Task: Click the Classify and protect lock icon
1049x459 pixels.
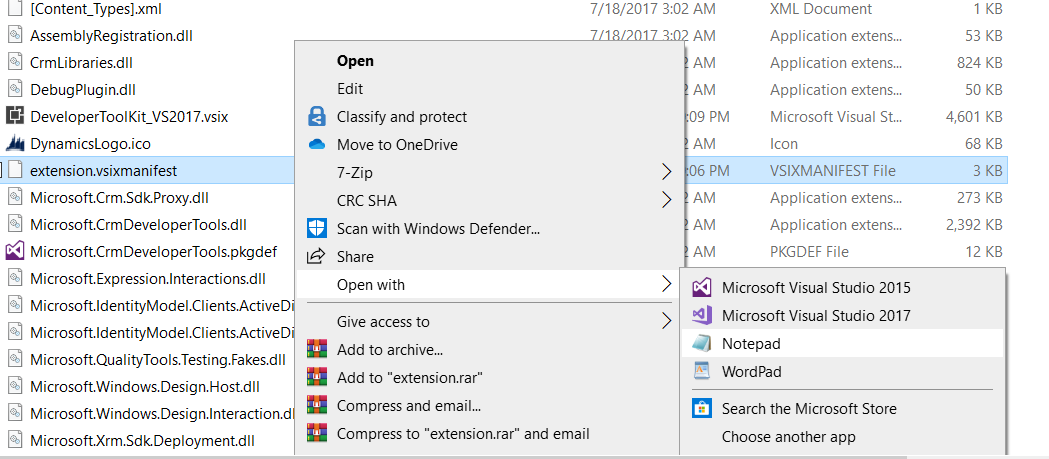Action: pos(317,117)
